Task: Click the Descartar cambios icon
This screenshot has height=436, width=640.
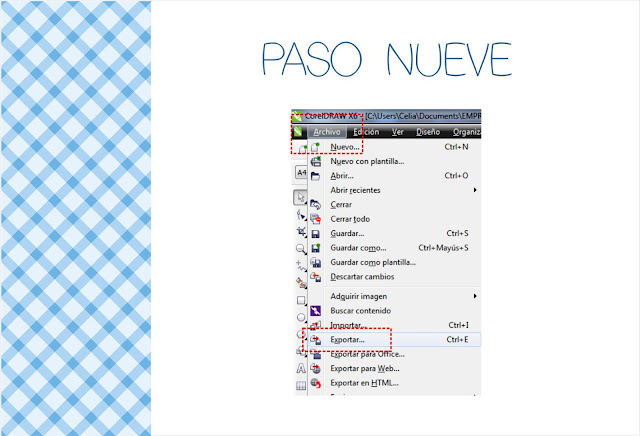Action: pos(316,277)
